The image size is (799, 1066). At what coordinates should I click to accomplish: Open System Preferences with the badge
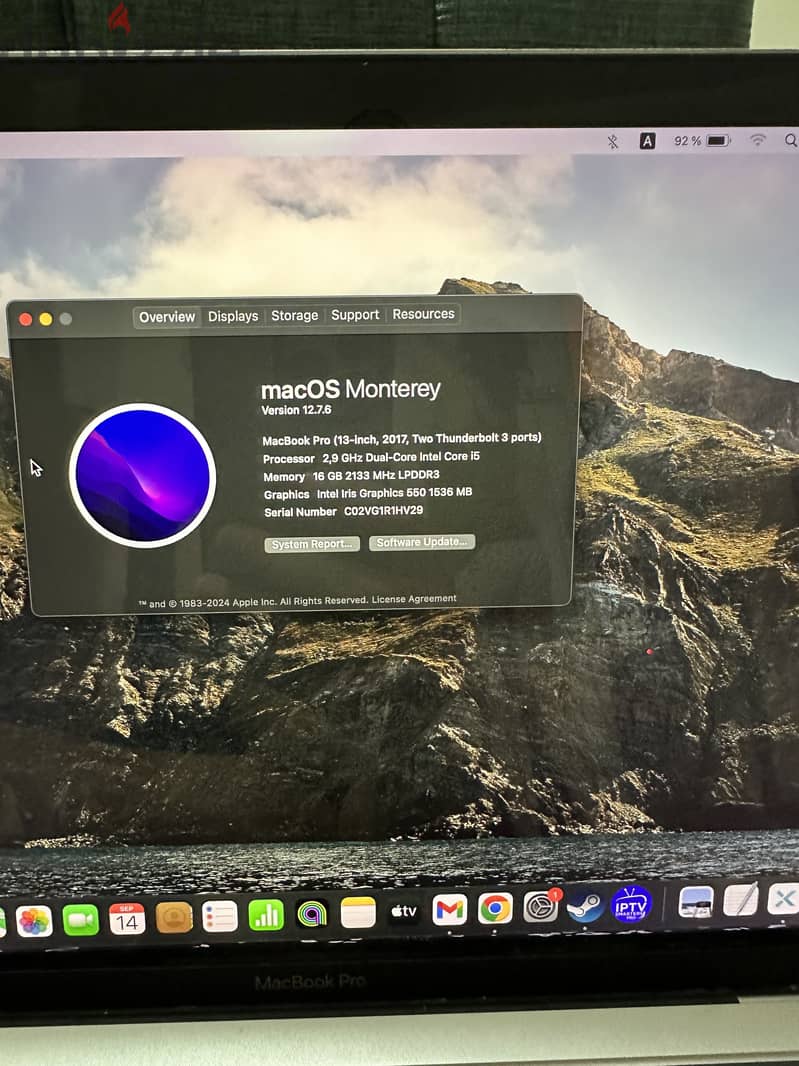click(541, 906)
